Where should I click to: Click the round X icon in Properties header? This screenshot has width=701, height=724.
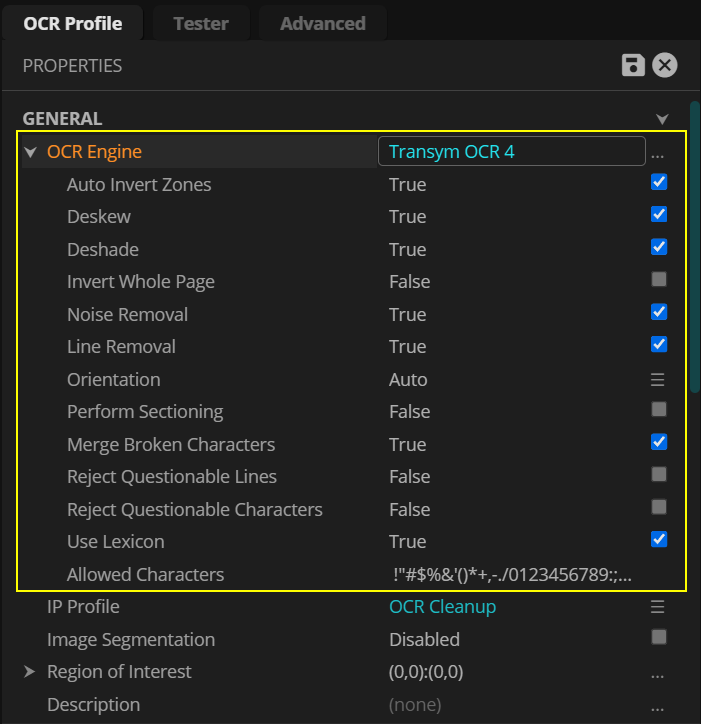click(x=665, y=66)
